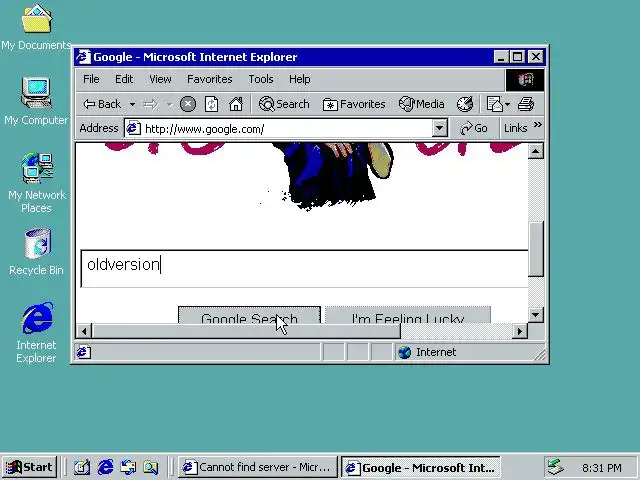This screenshot has height=480, width=640.
Task: Open the Favorites menu
Action: click(x=210, y=79)
